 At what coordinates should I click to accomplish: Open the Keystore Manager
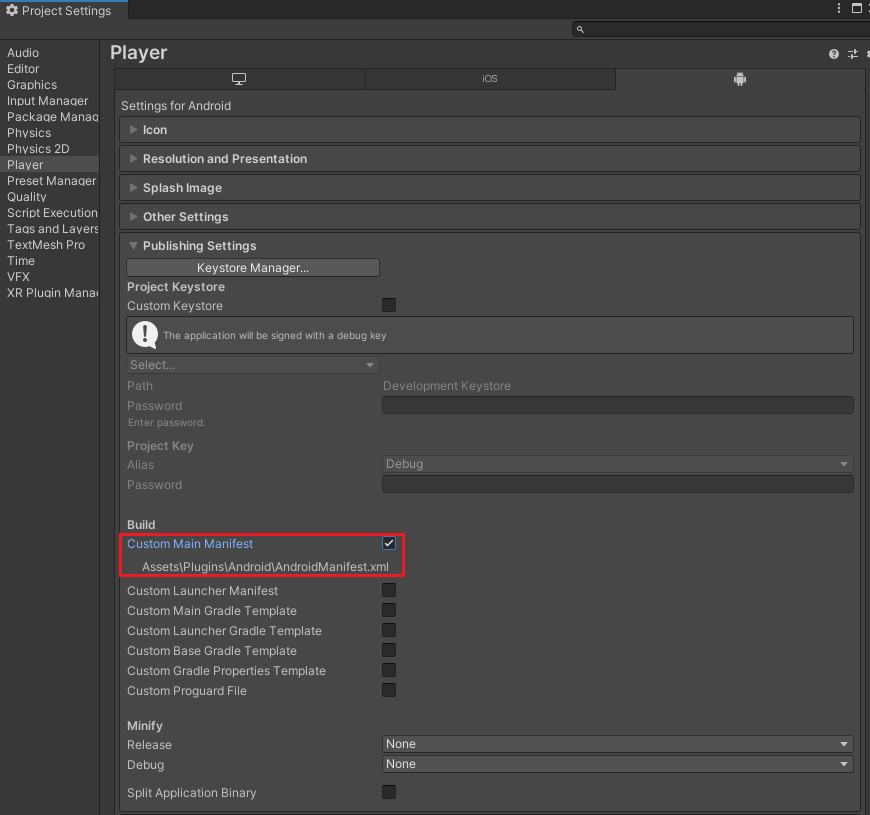(x=252, y=267)
